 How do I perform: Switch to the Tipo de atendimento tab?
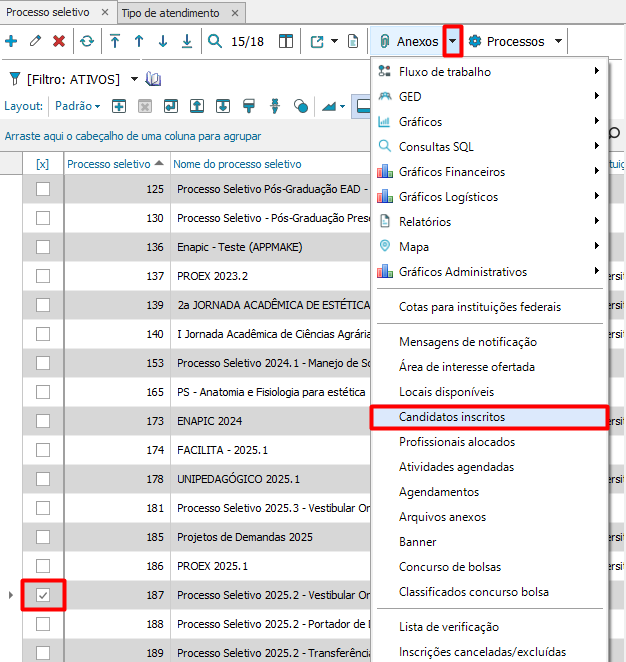[x=170, y=12]
